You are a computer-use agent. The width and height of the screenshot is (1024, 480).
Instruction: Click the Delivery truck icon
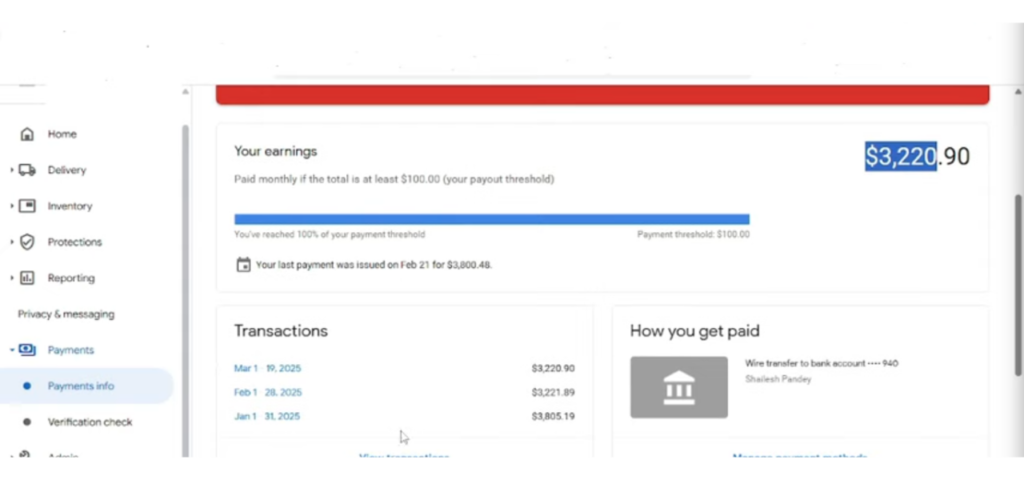point(27,170)
